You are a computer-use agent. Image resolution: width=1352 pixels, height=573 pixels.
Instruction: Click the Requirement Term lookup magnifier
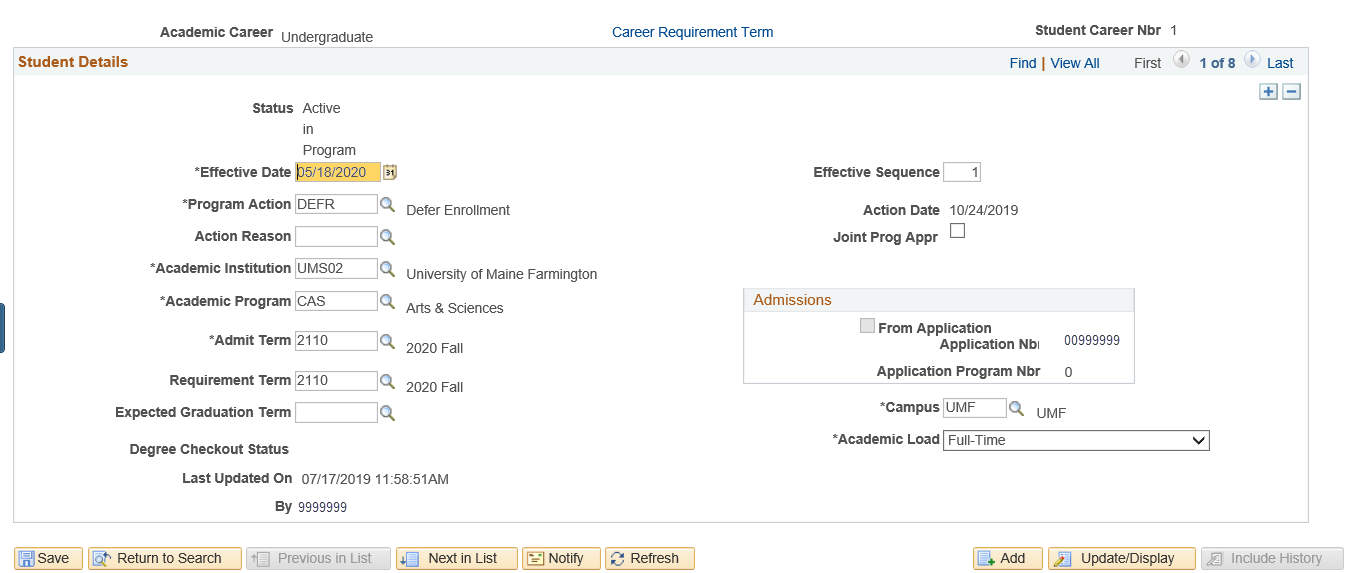click(387, 381)
